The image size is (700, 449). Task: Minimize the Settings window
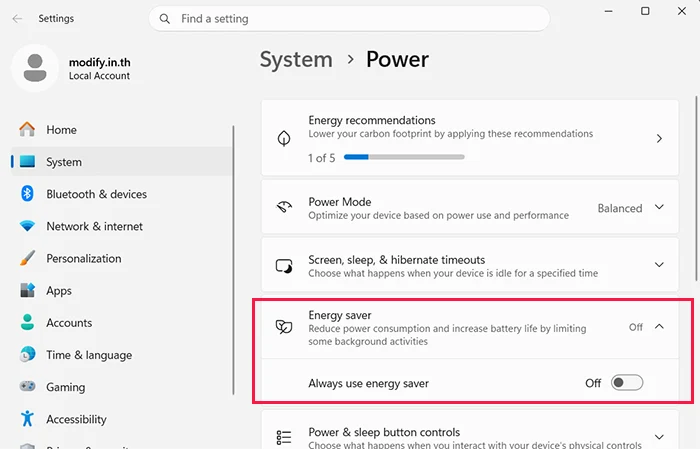(x=608, y=11)
